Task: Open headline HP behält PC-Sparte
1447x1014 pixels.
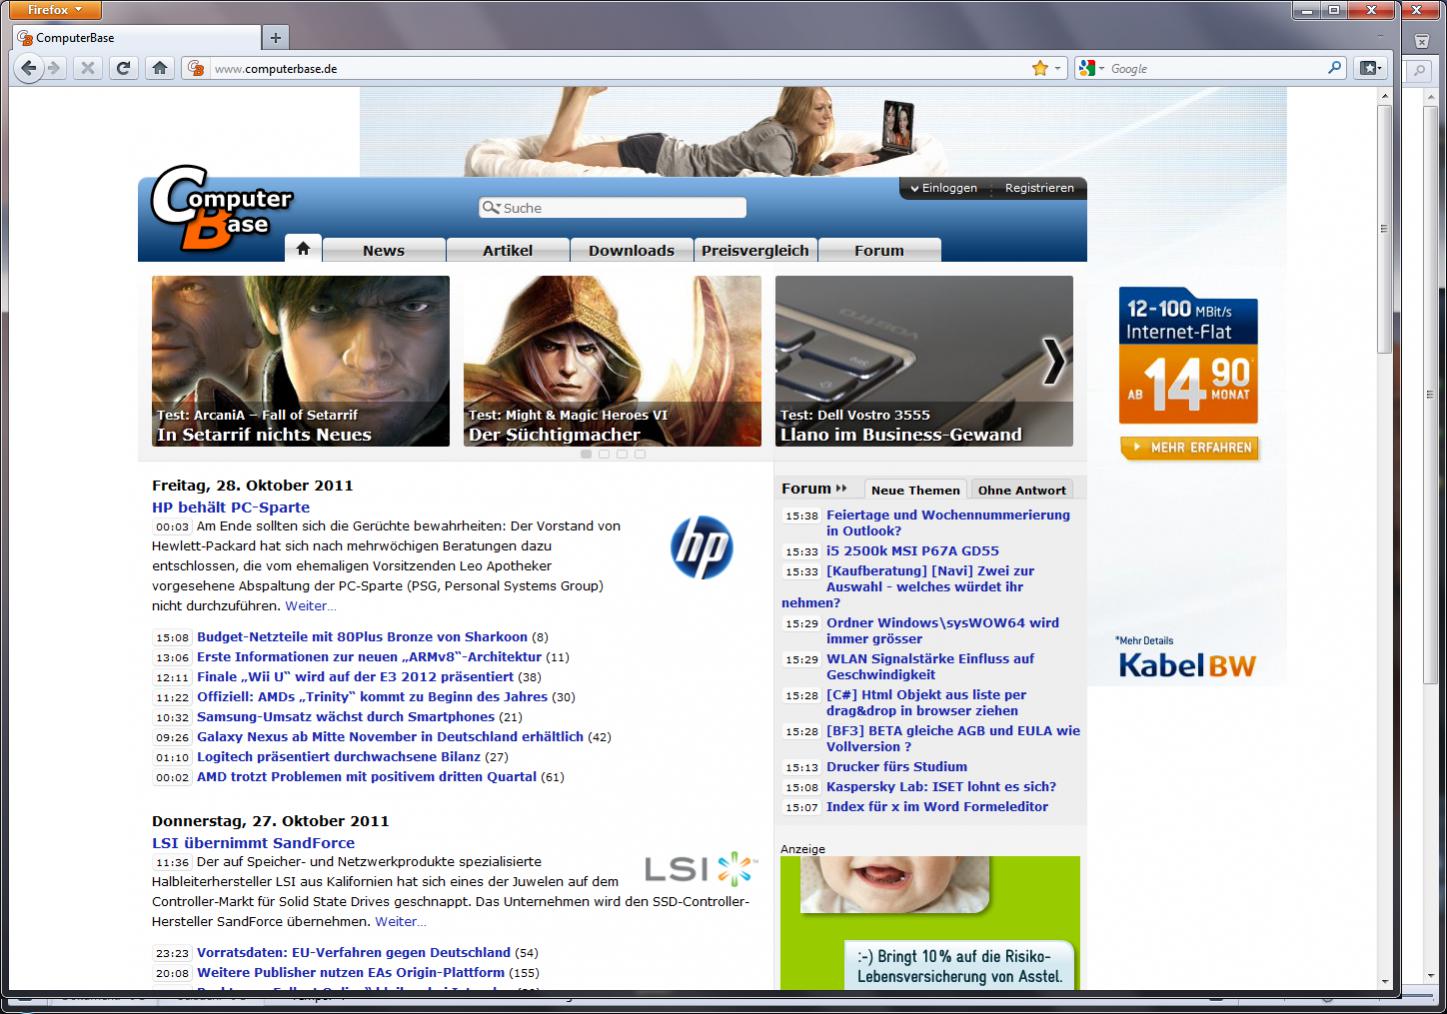Action: (x=231, y=507)
